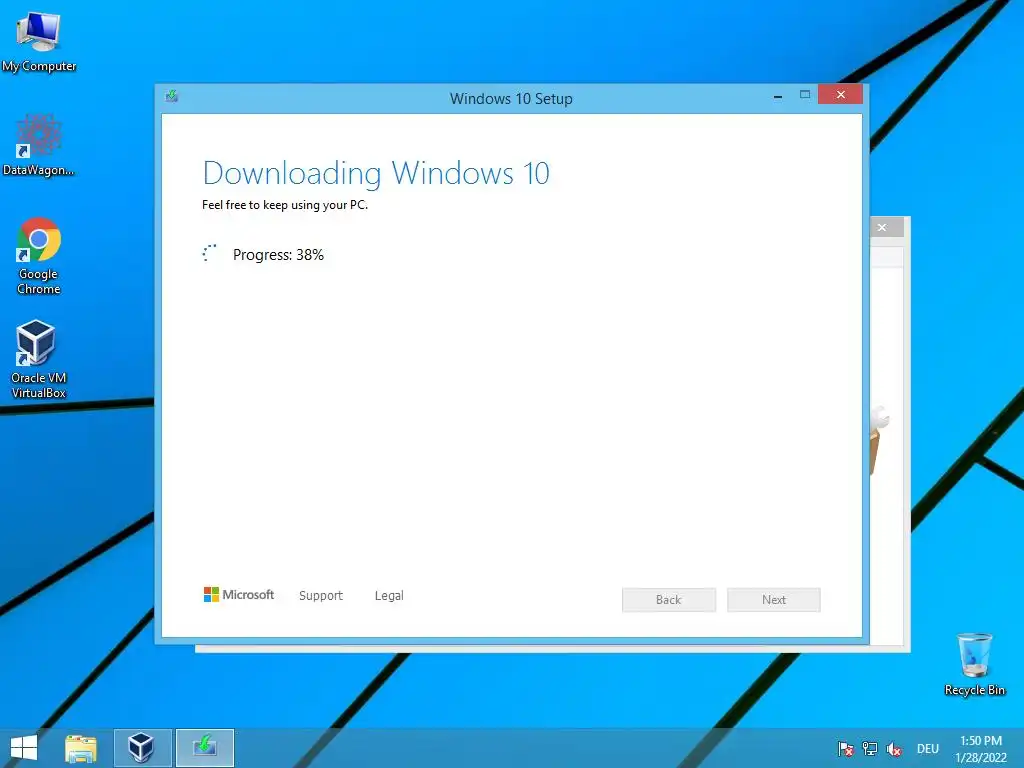This screenshot has height=768, width=1024.
Task: Close the background window behind Setup
Action: tap(882, 227)
